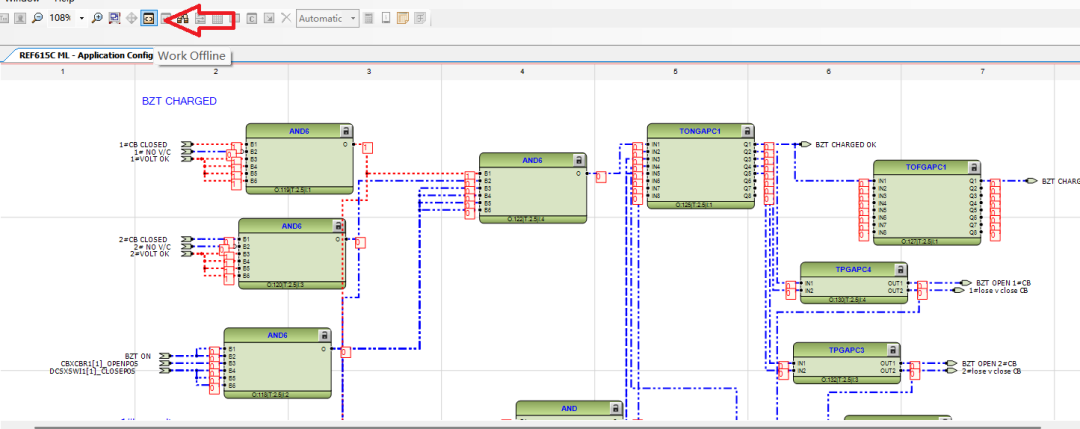Click column header 6 of the diagram grid
Viewport: 1080px width, 429px height.
pyautogui.click(x=829, y=72)
